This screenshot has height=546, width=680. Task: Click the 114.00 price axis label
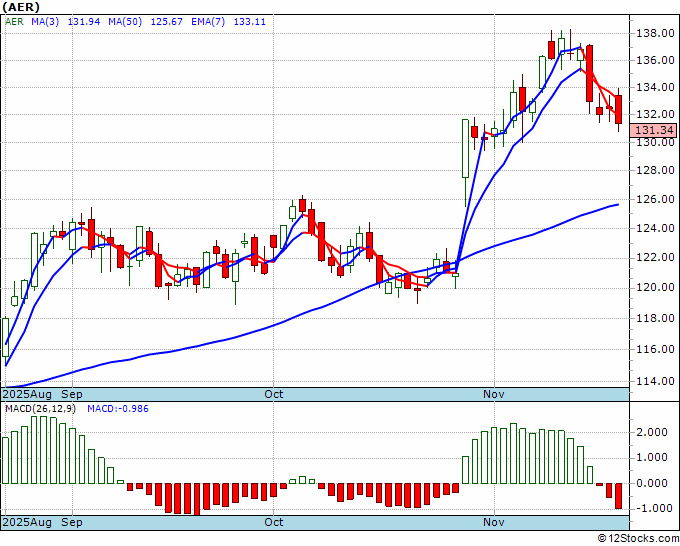click(x=655, y=381)
